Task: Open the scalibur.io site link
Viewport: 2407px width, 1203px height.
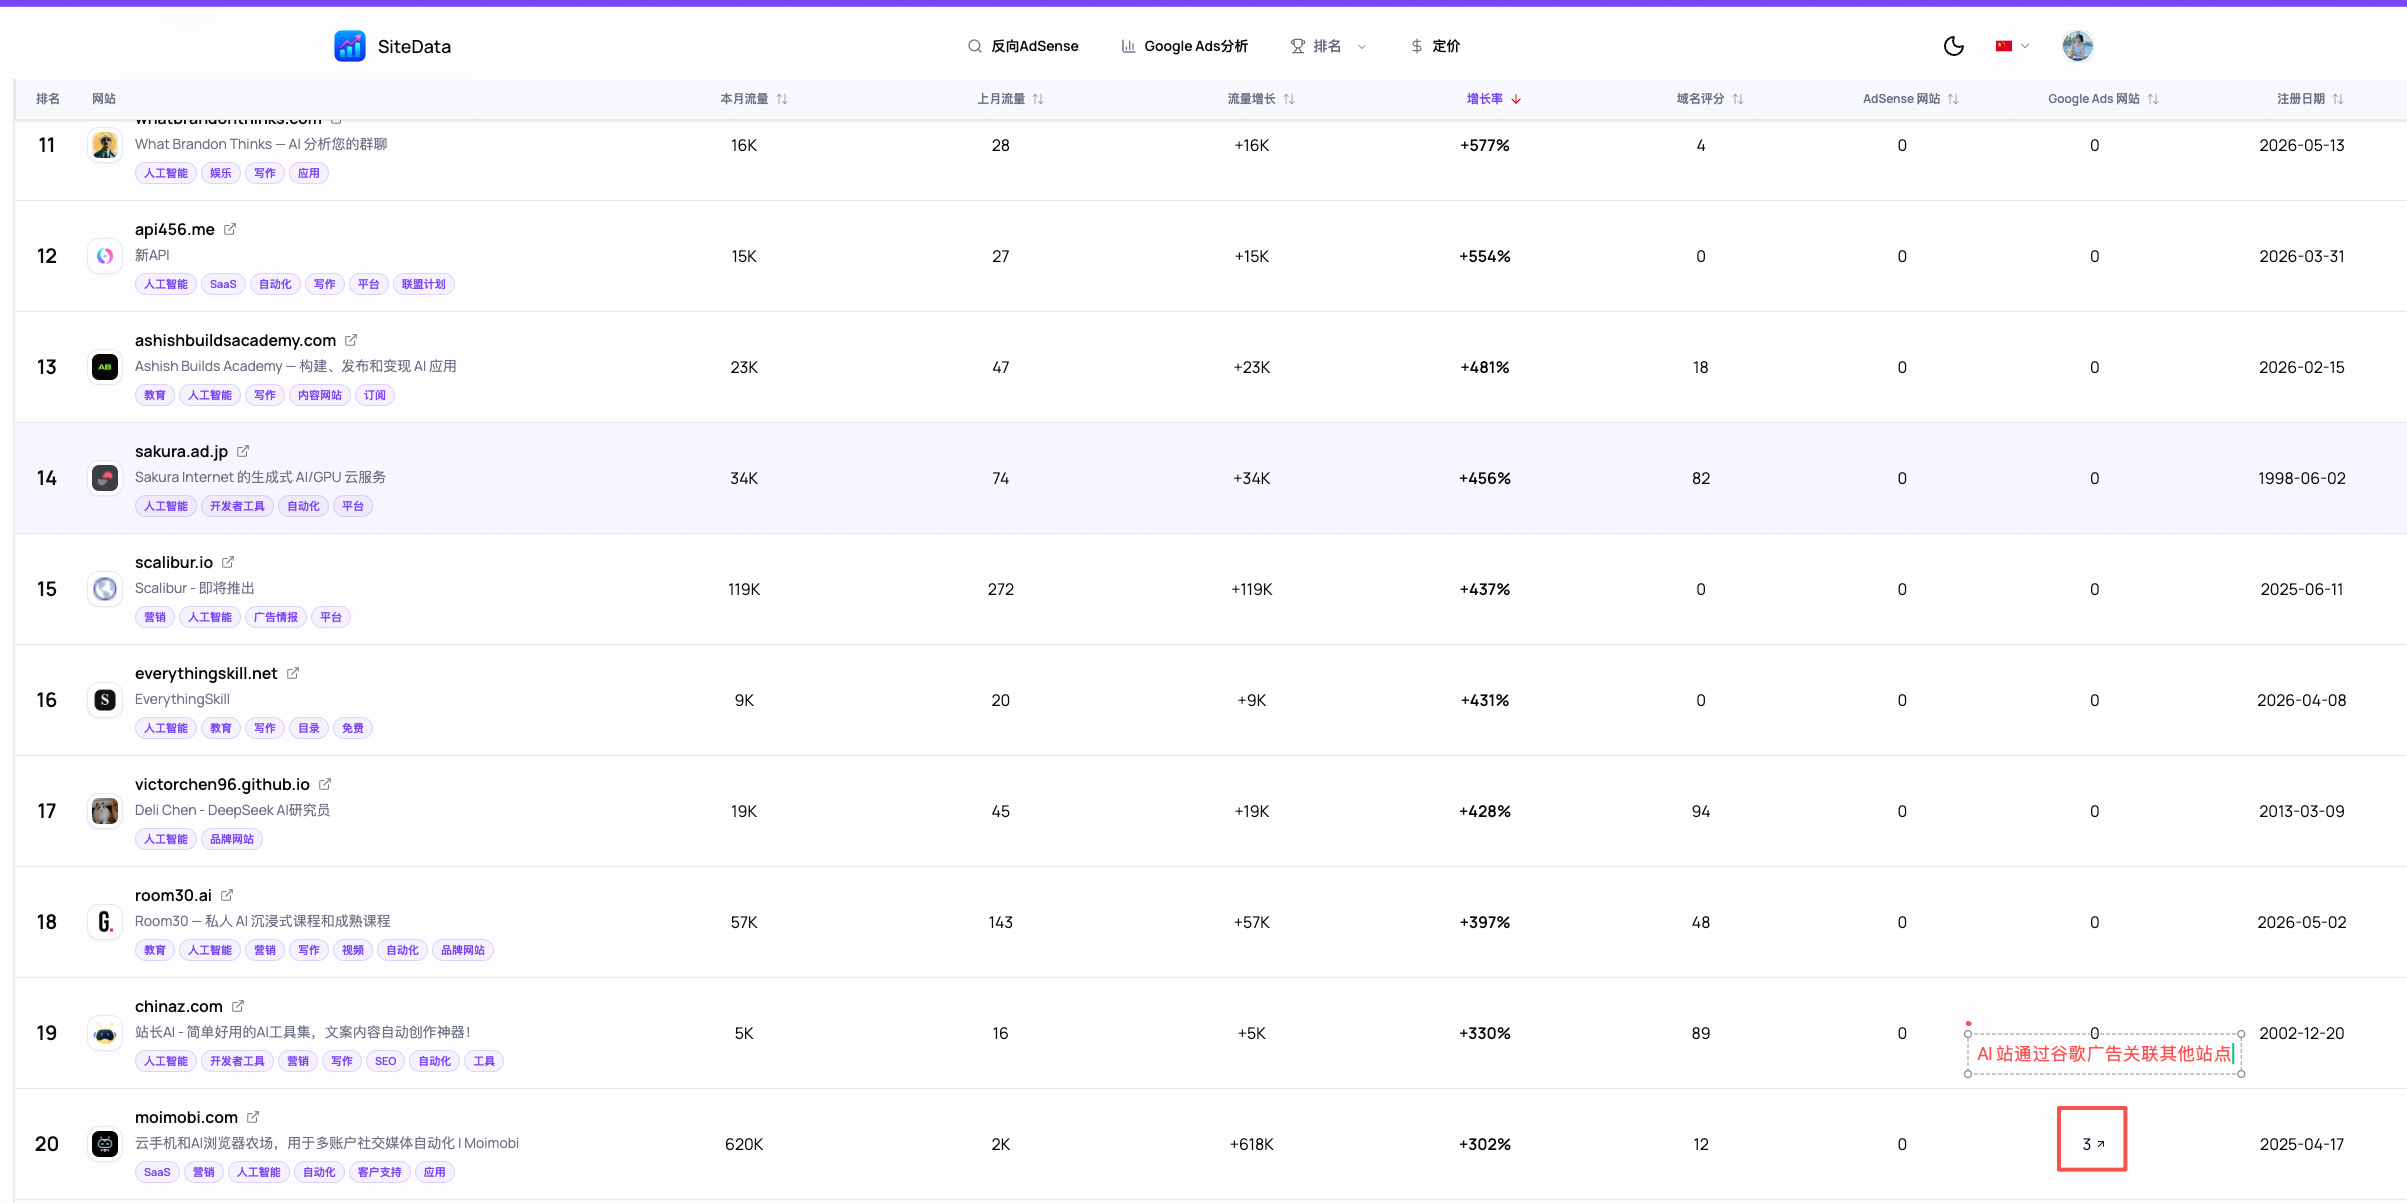Action: [x=174, y=562]
